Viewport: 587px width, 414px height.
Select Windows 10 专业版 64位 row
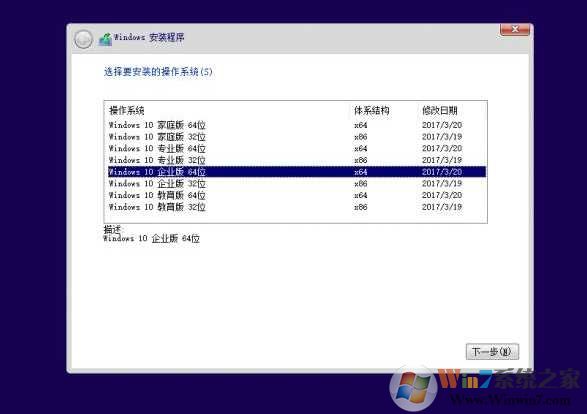coord(297,148)
